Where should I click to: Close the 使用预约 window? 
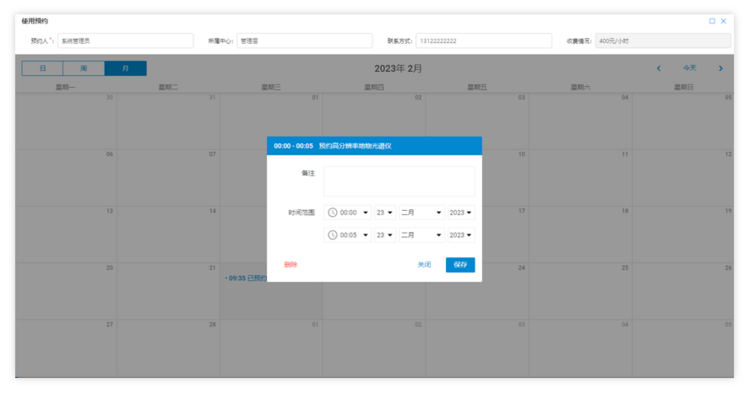click(x=723, y=21)
